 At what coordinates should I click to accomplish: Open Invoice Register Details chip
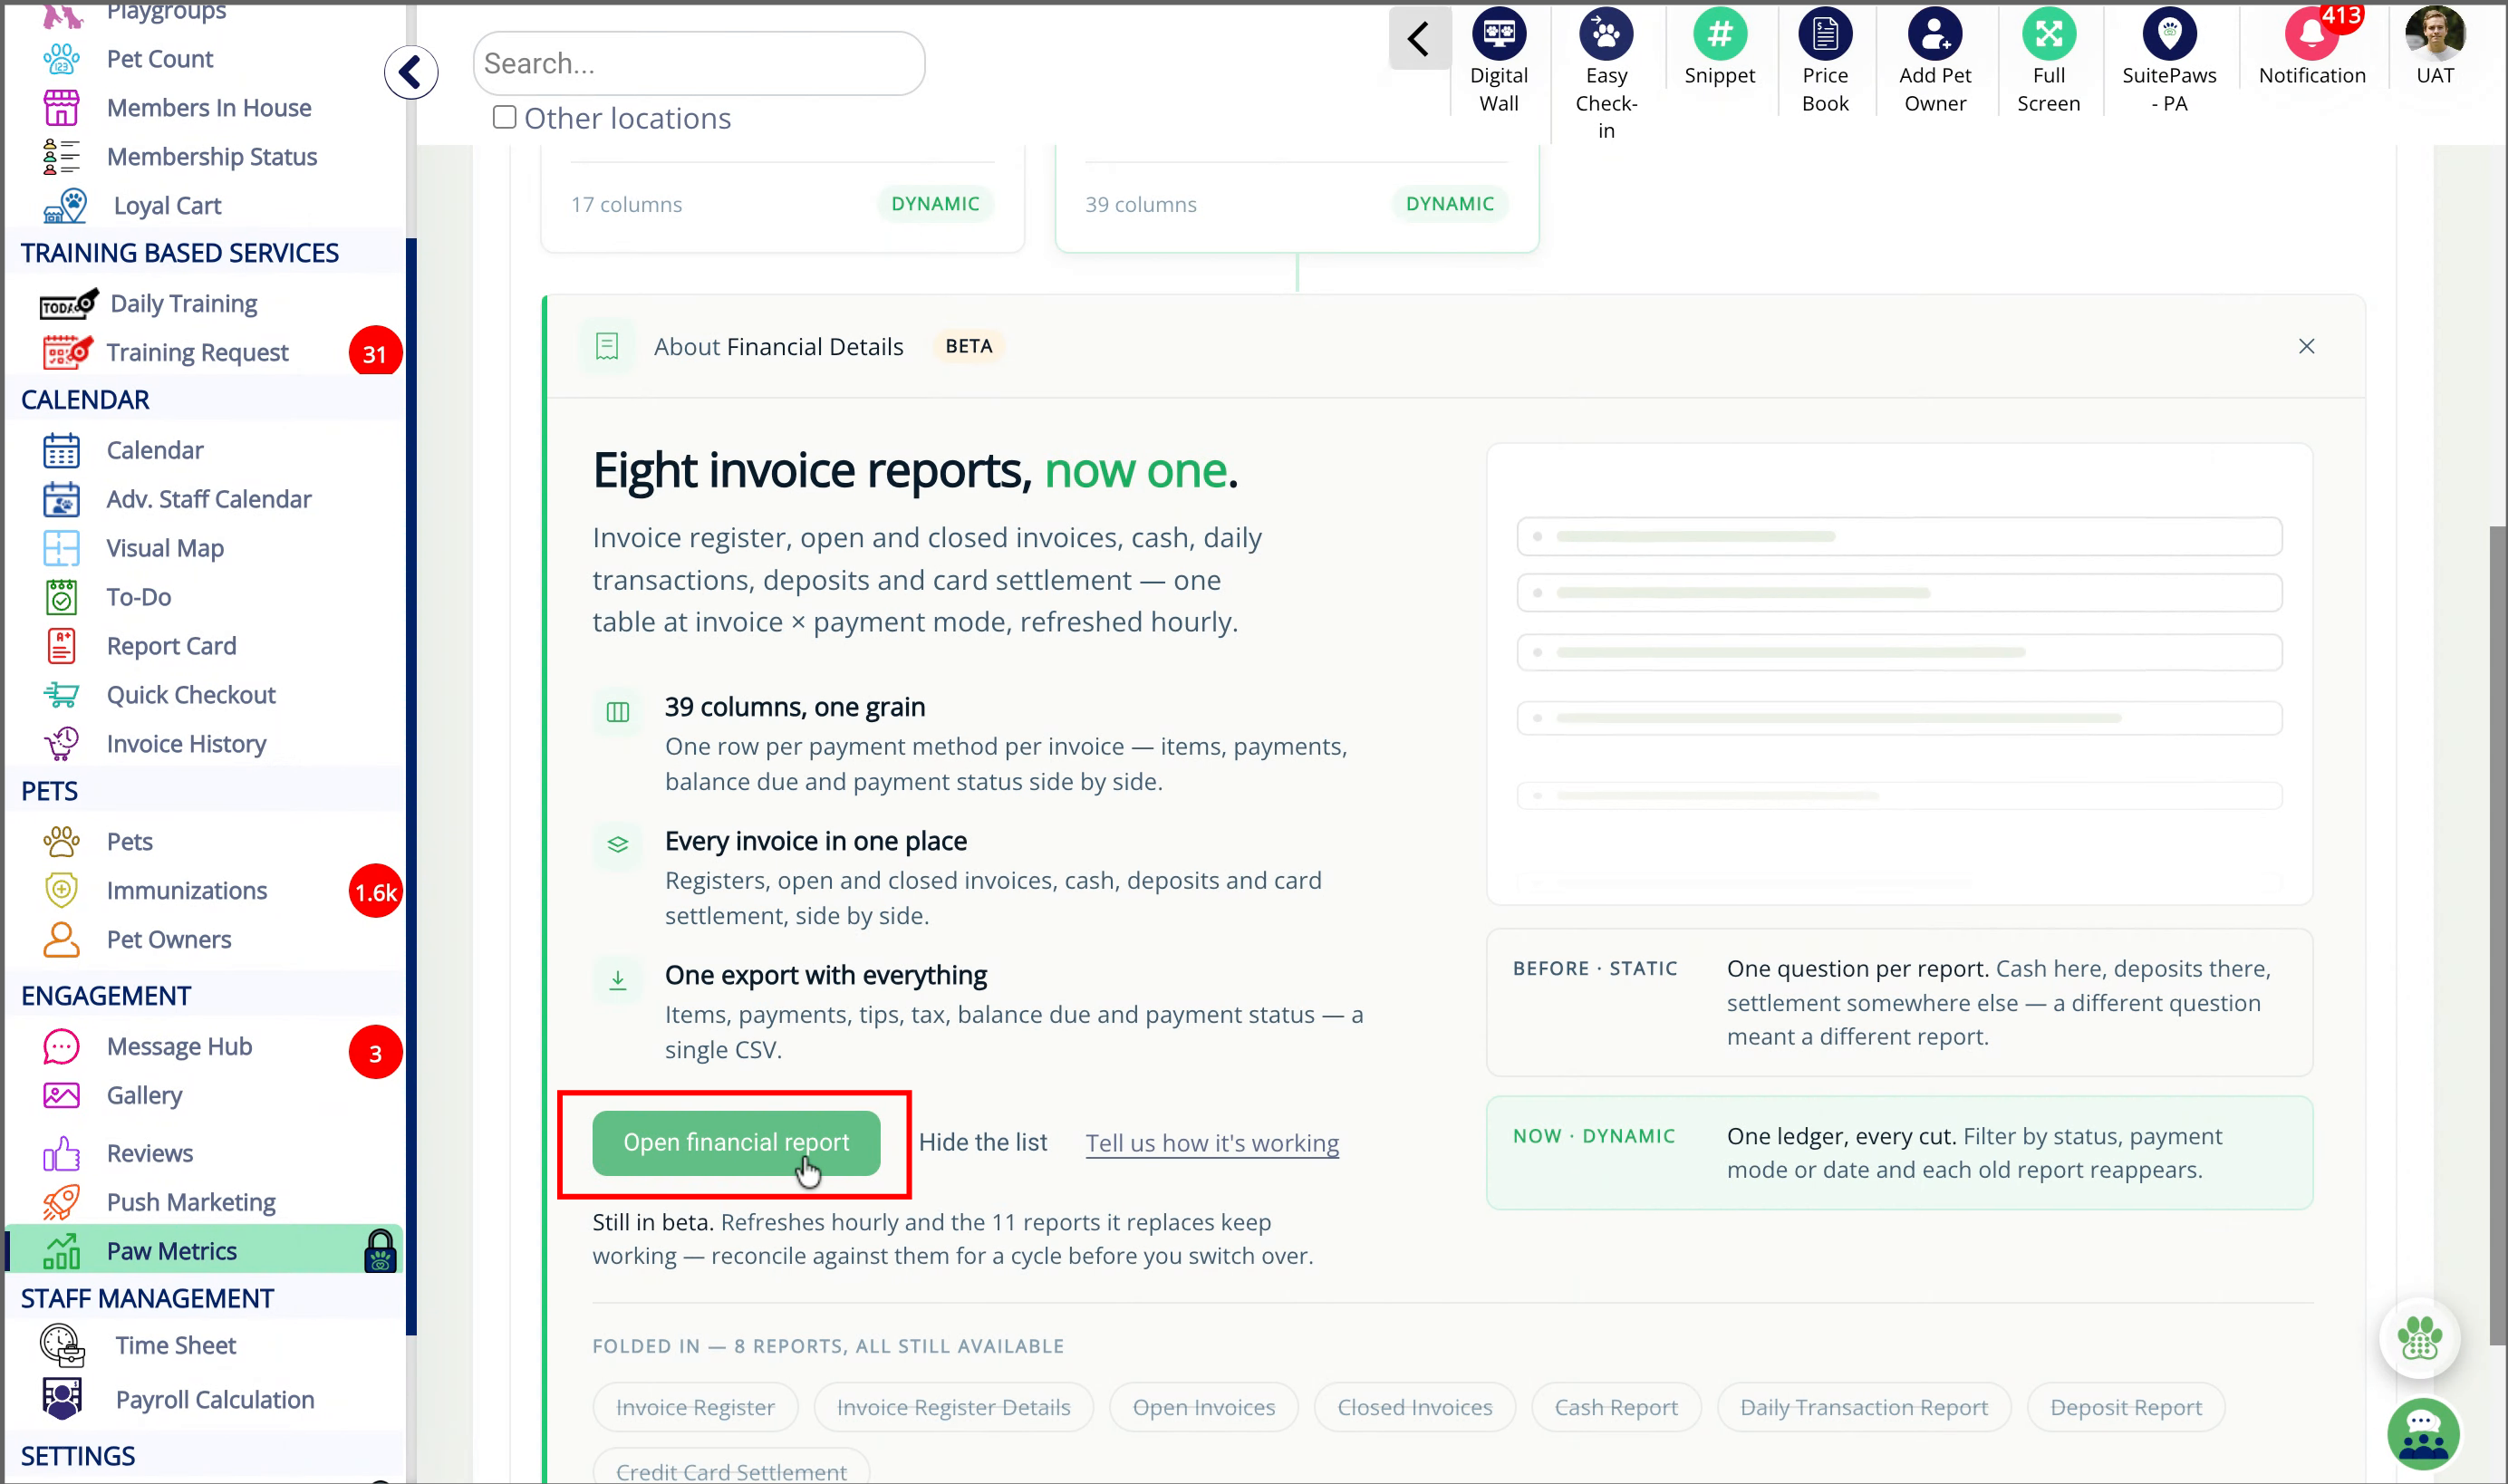point(953,1407)
